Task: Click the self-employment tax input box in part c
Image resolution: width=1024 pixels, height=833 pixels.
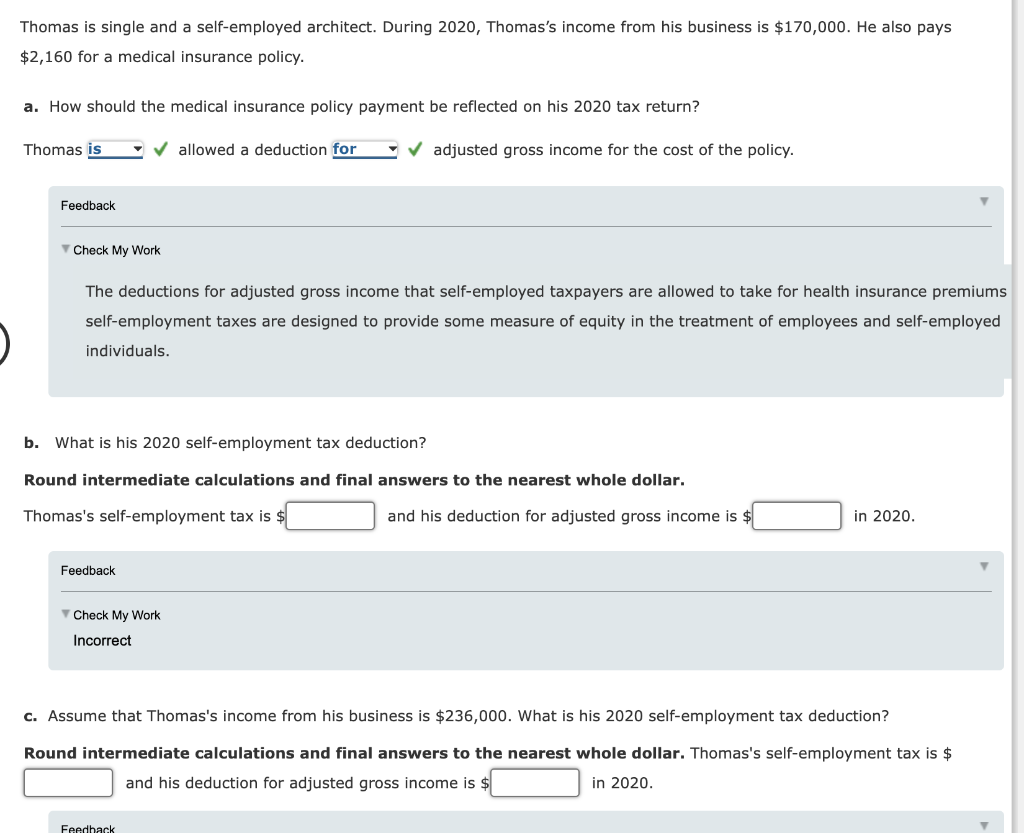Action: [x=68, y=782]
